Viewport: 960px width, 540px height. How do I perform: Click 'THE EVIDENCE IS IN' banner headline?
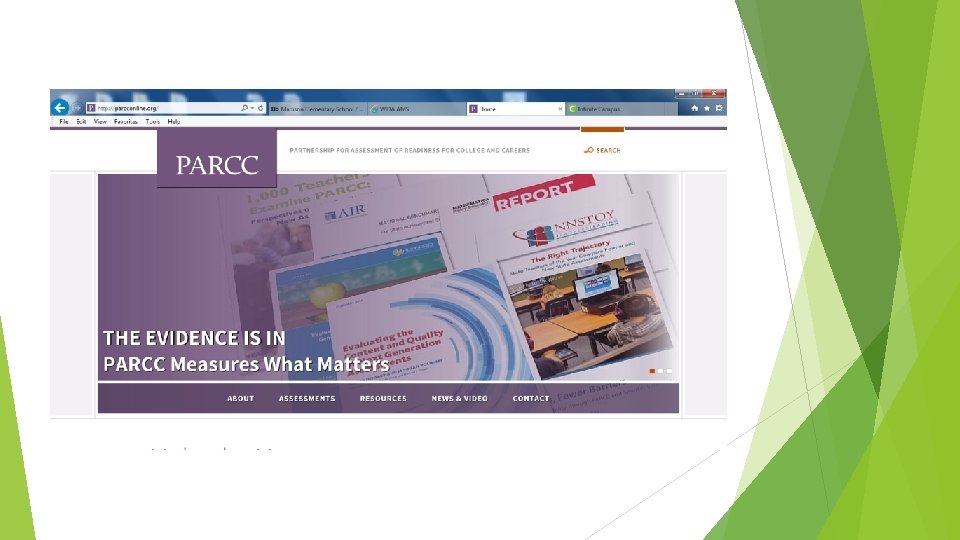tap(194, 338)
